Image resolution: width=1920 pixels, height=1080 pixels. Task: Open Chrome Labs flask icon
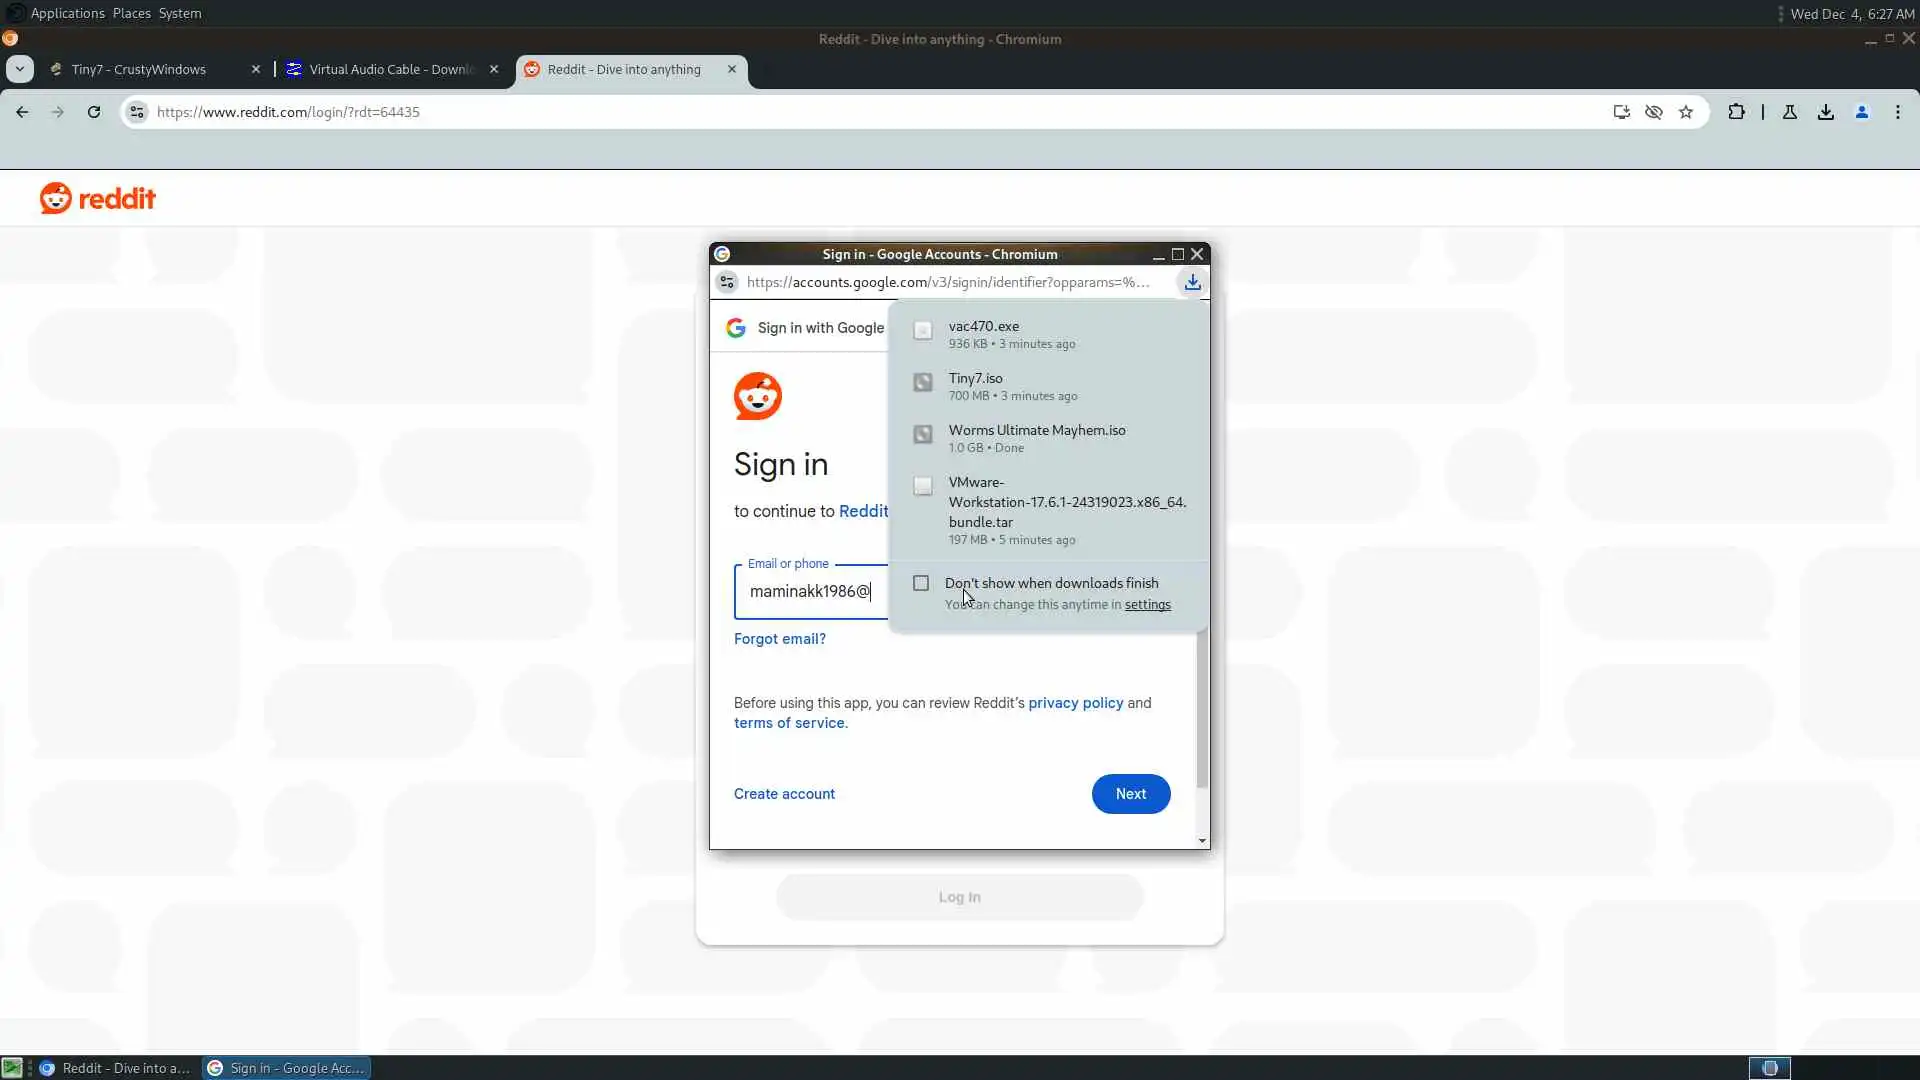[1790, 112]
